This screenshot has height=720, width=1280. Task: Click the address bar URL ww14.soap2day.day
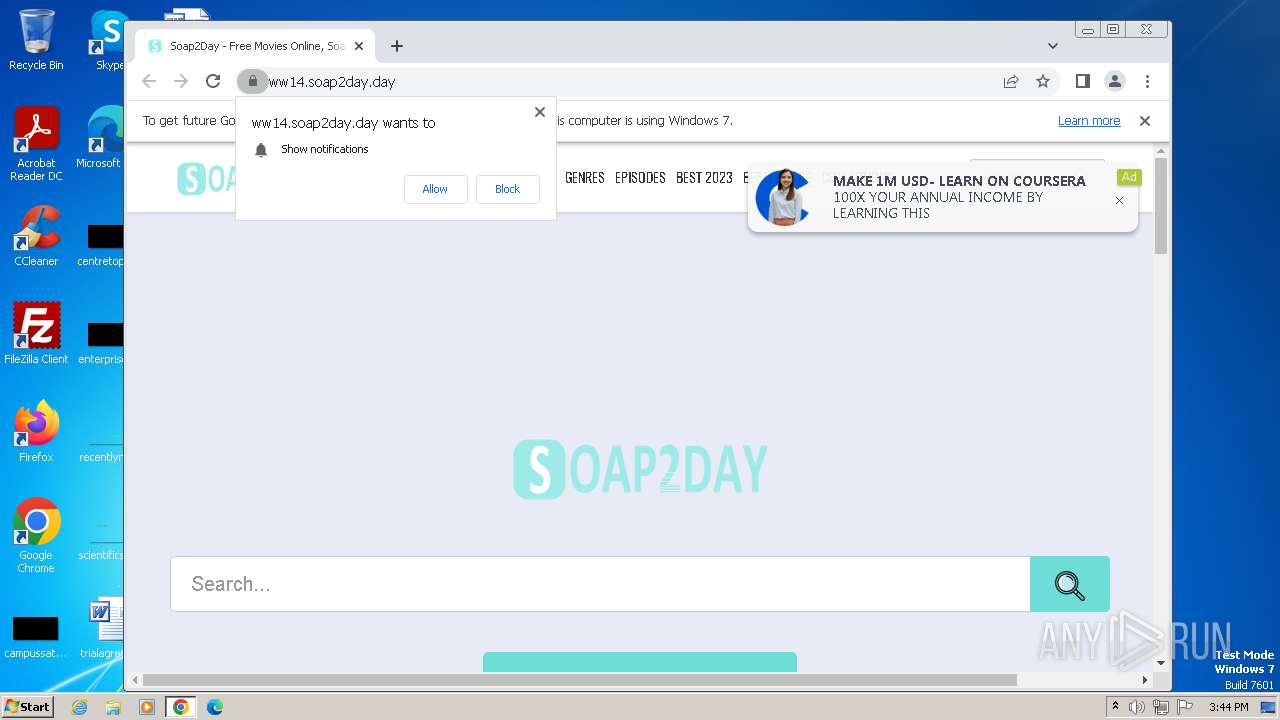pyautogui.click(x=331, y=82)
